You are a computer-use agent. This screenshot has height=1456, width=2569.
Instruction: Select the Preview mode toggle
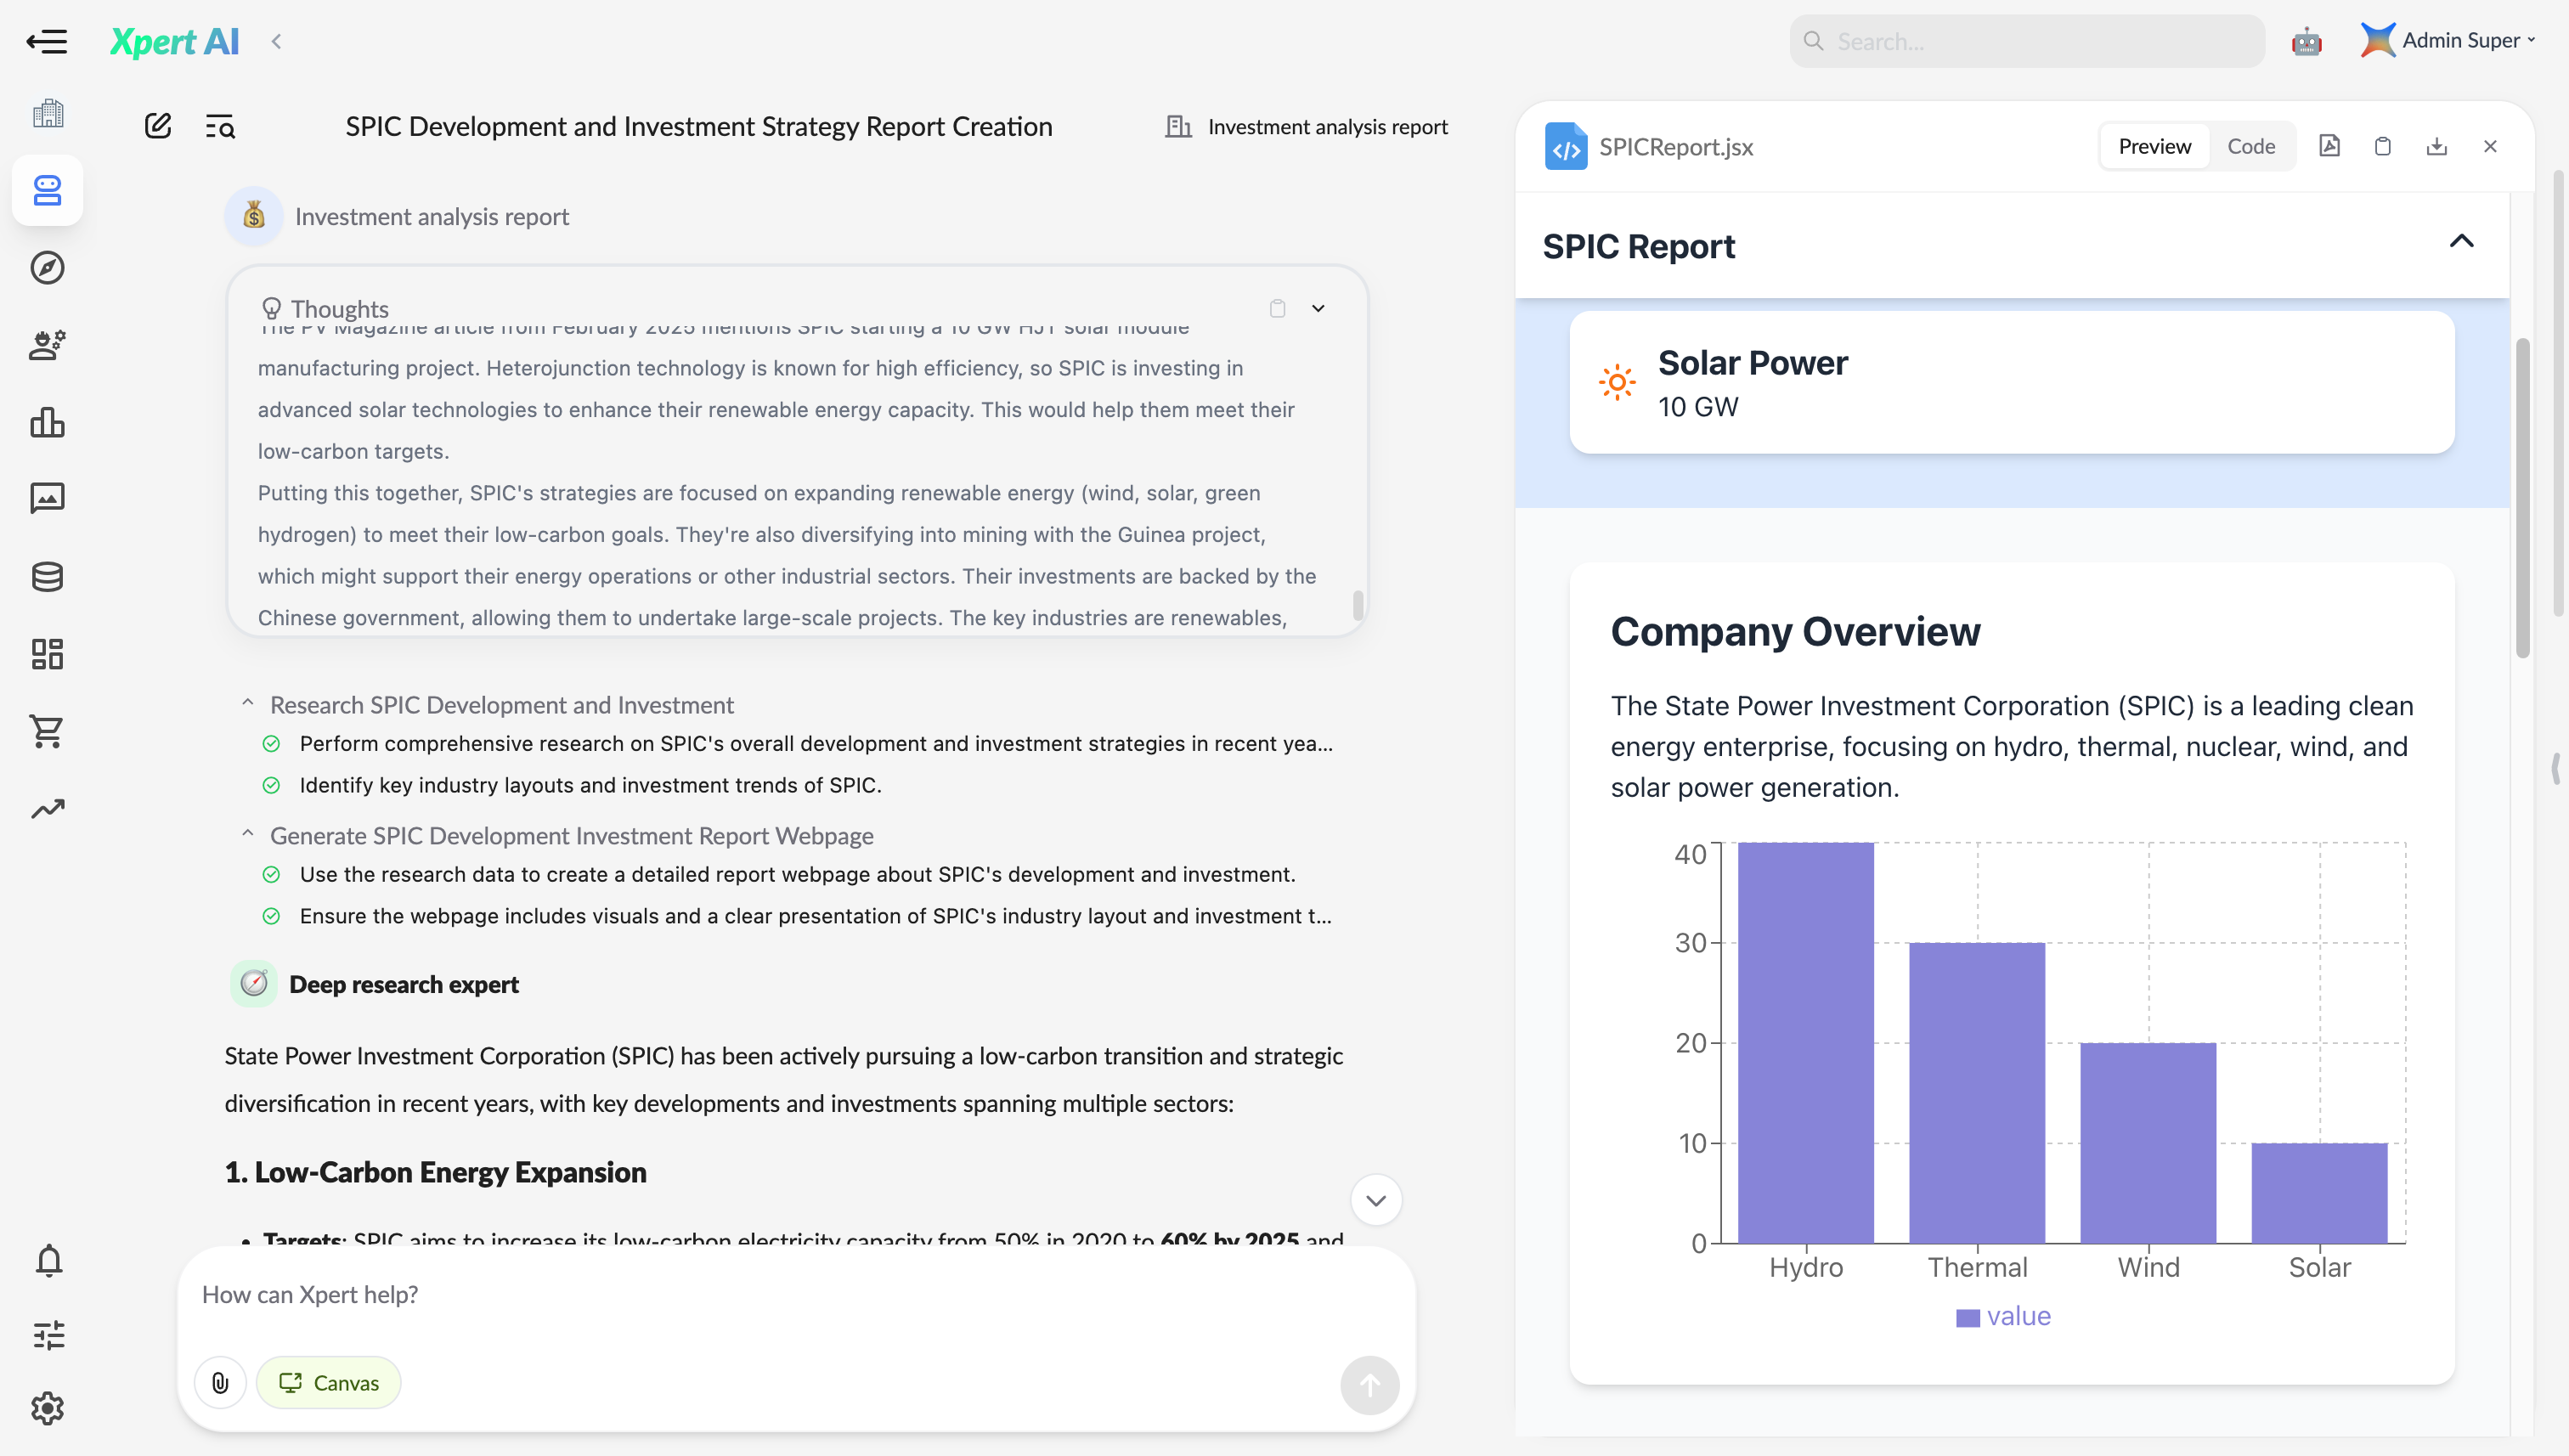pyautogui.click(x=2154, y=146)
